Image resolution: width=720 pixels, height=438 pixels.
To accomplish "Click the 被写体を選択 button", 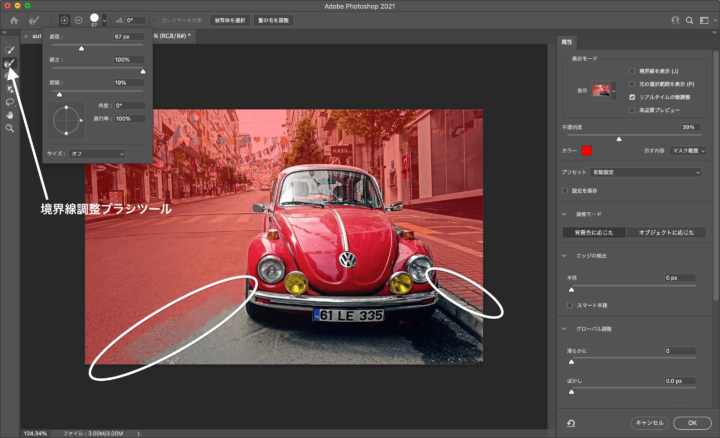I will pyautogui.click(x=230, y=20).
